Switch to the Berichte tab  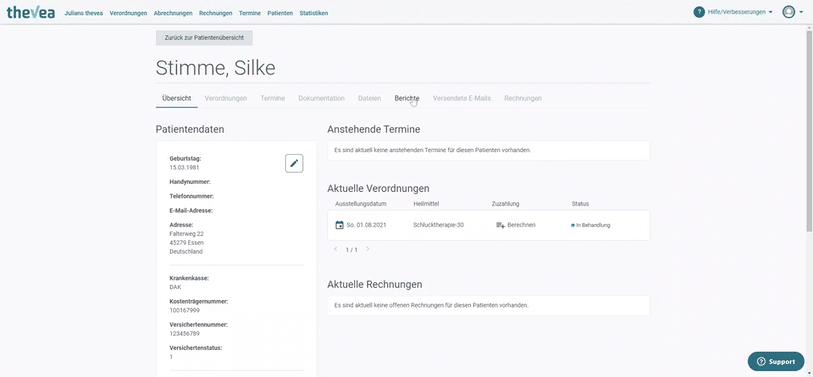[407, 98]
